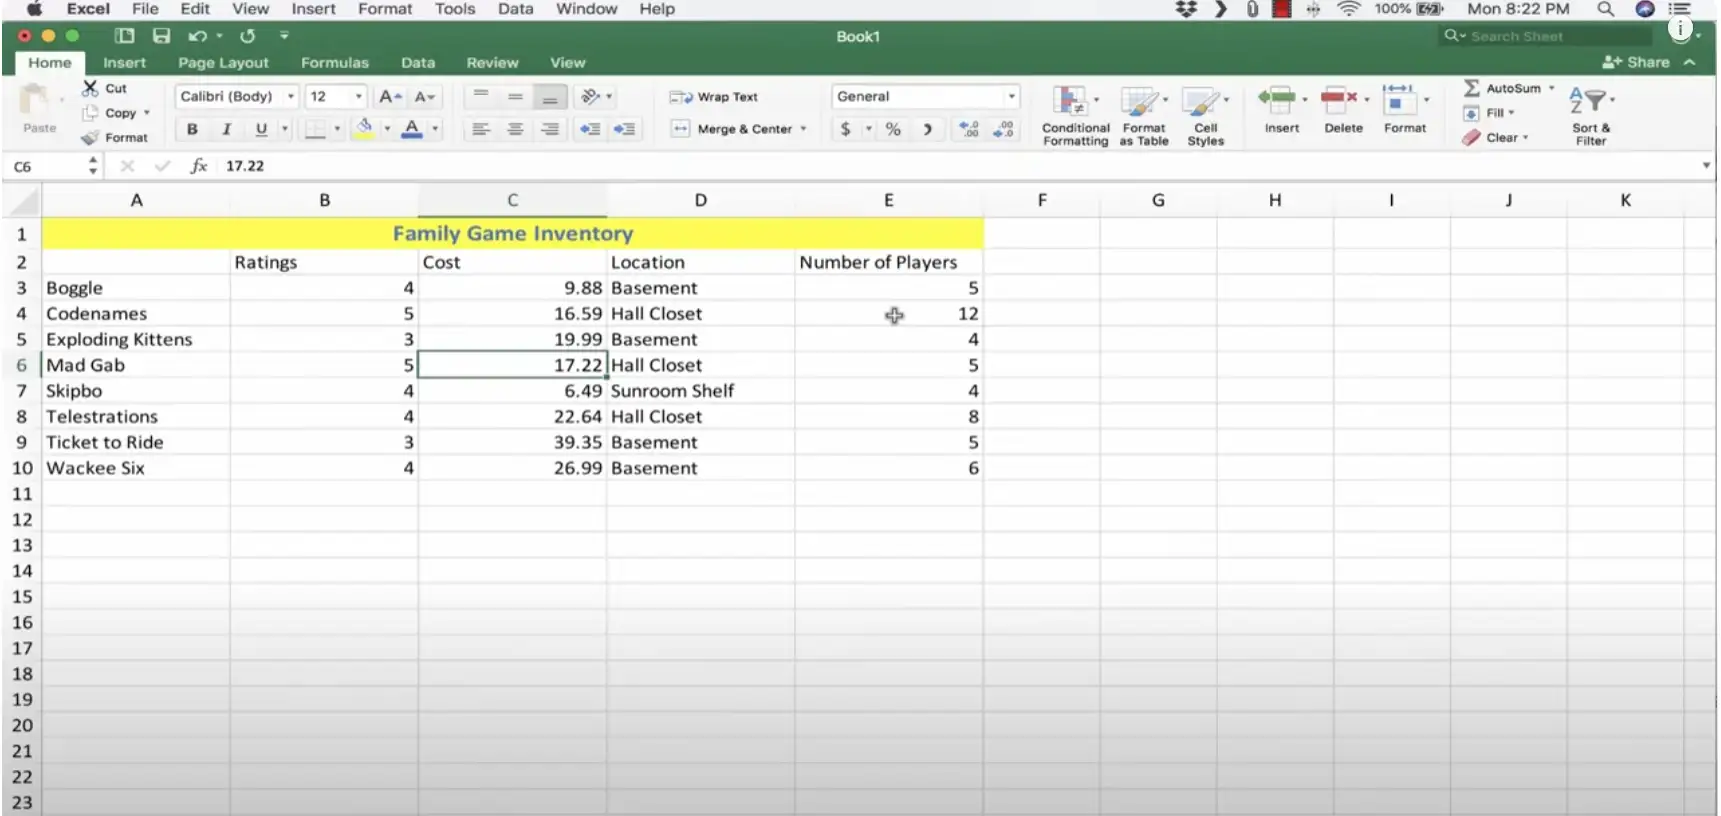
Task: Expand the General number format dropdown
Action: click(1011, 97)
